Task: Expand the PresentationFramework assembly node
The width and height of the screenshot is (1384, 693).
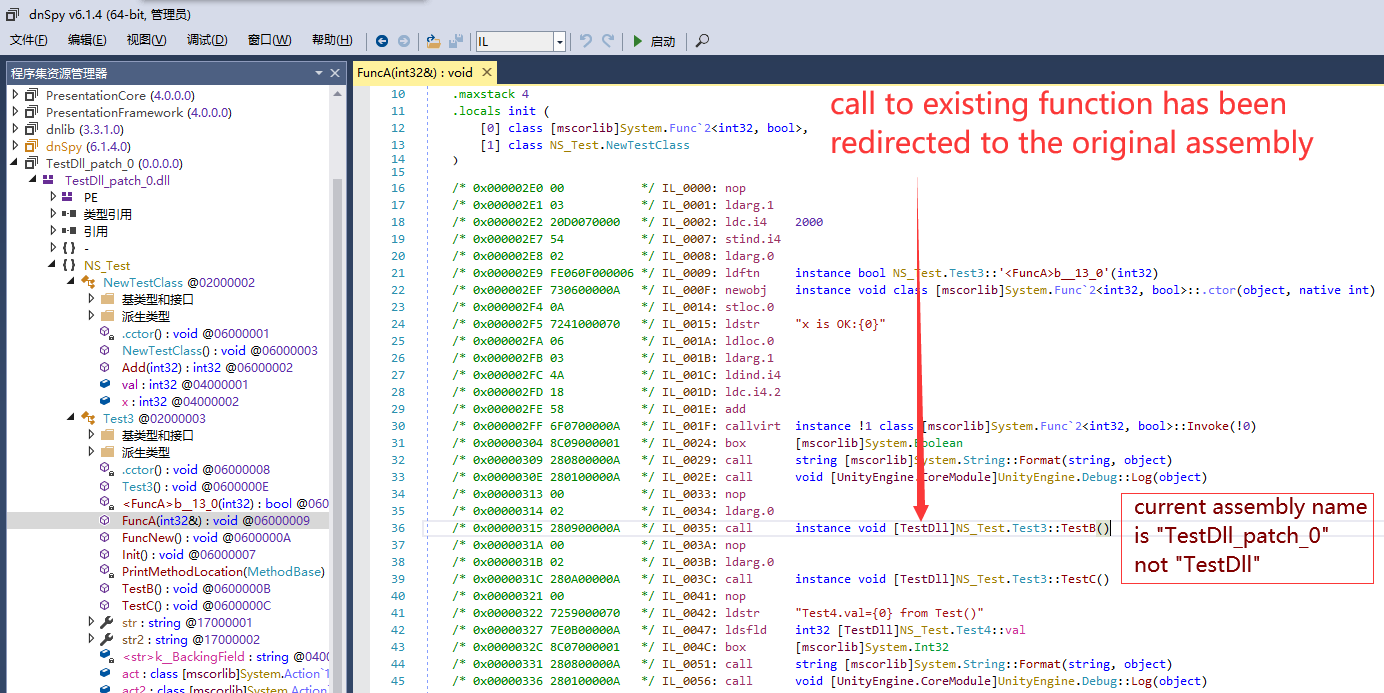Action: pos(15,112)
